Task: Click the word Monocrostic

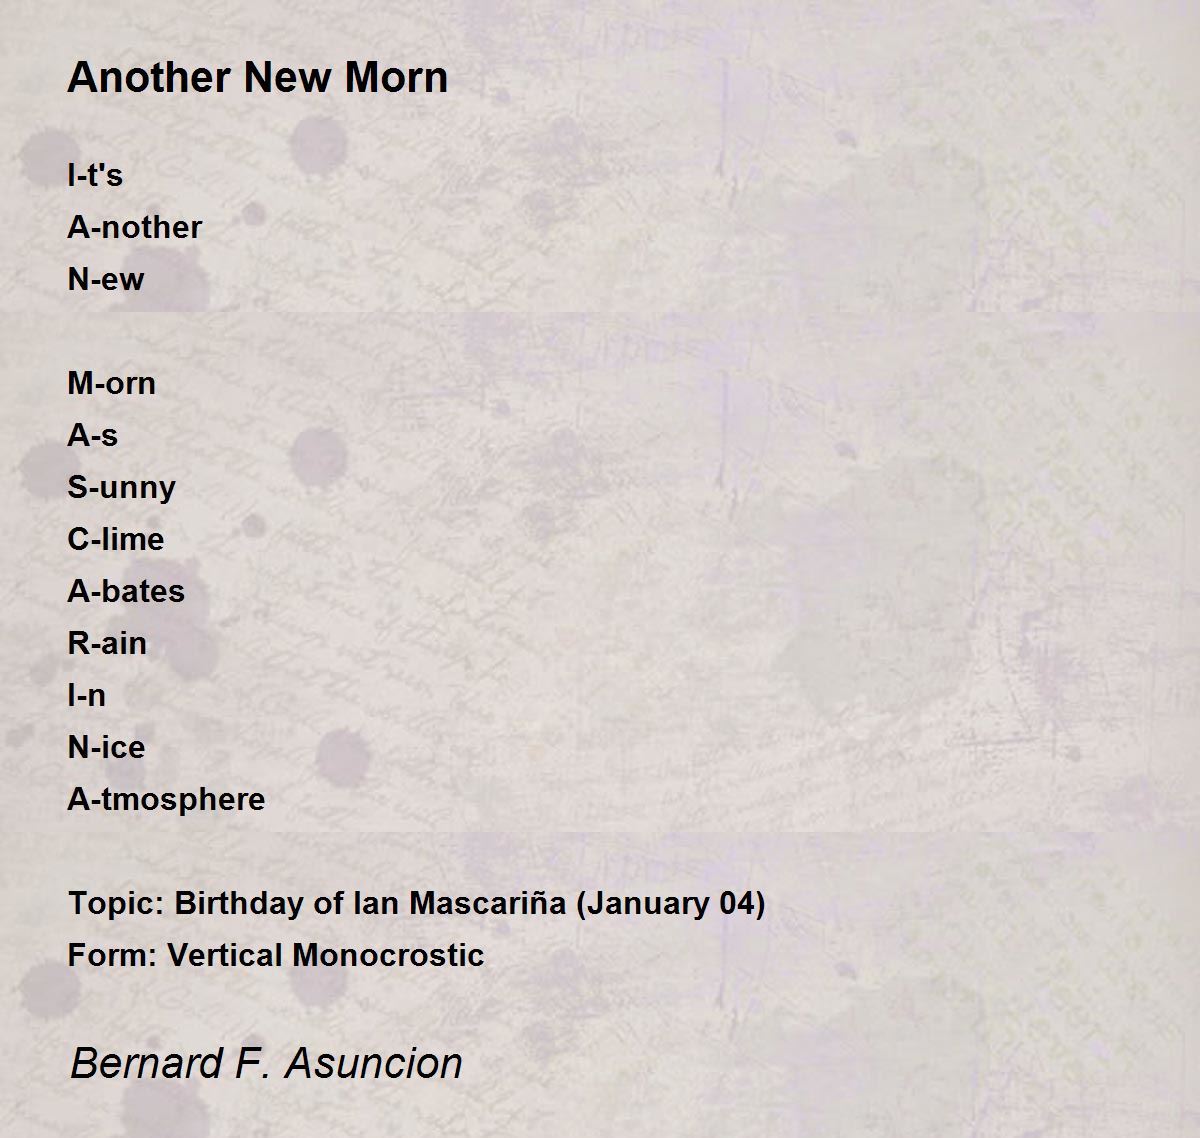Action: pyautogui.click(x=388, y=955)
